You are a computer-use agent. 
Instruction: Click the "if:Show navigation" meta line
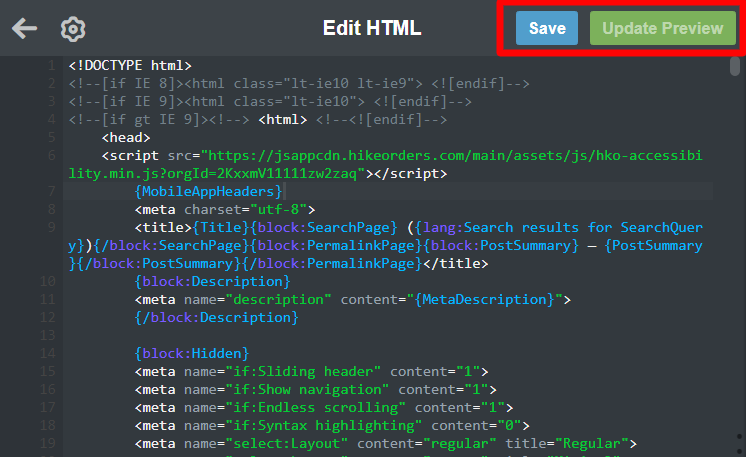click(315, 389)
